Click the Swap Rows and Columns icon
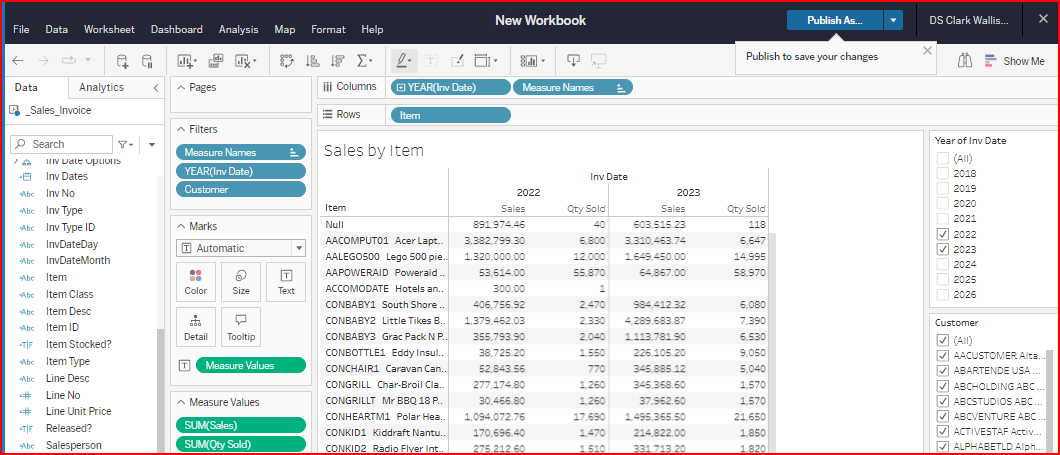Screen dimensions: 1060x455 coord(287,61)
